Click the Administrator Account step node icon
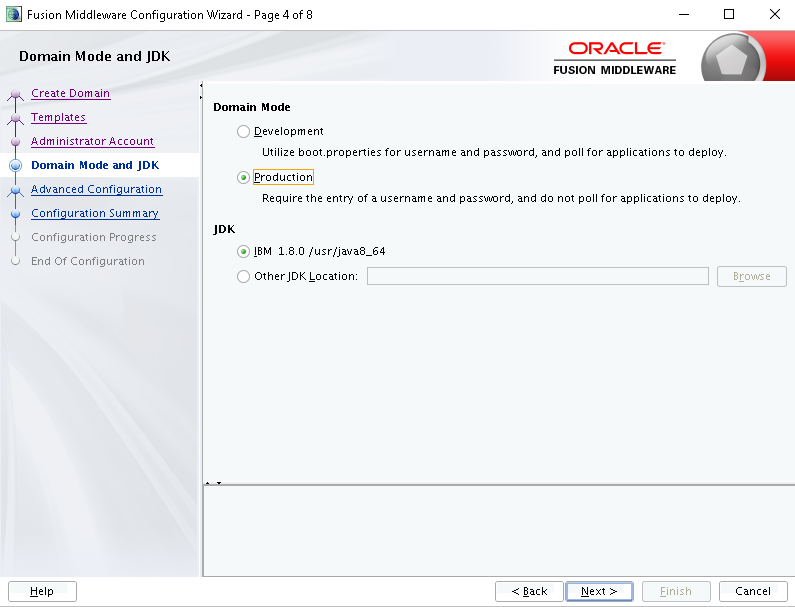The width and height of the screenshot is (795, 607). coord(16,141)
